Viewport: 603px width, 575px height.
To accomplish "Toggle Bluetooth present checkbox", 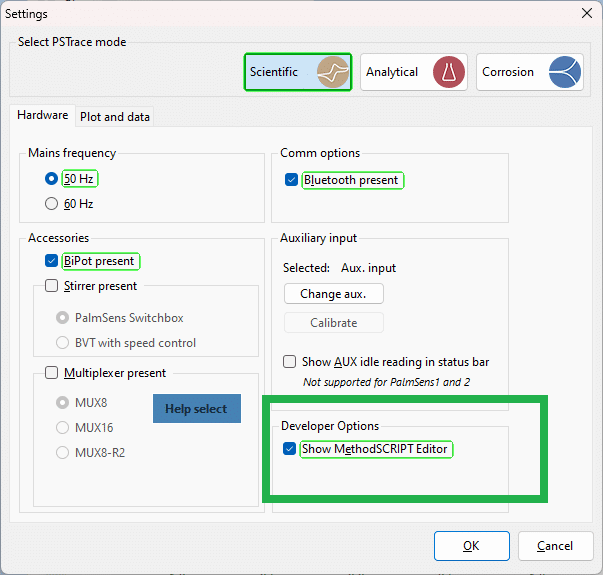I will pyautogui.click(x=291, y=180).
